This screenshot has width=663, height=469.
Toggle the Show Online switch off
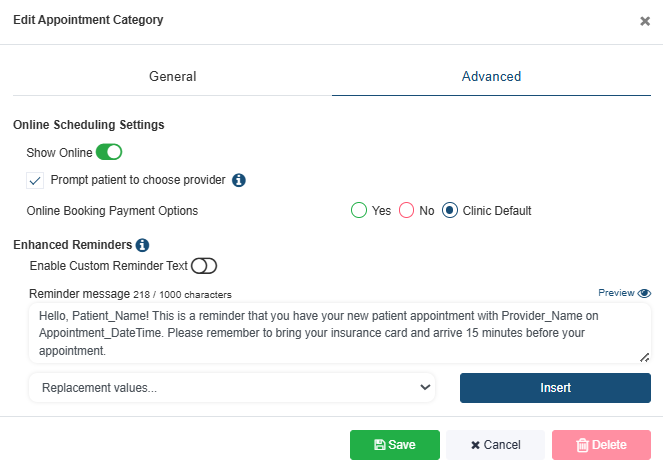108,153
